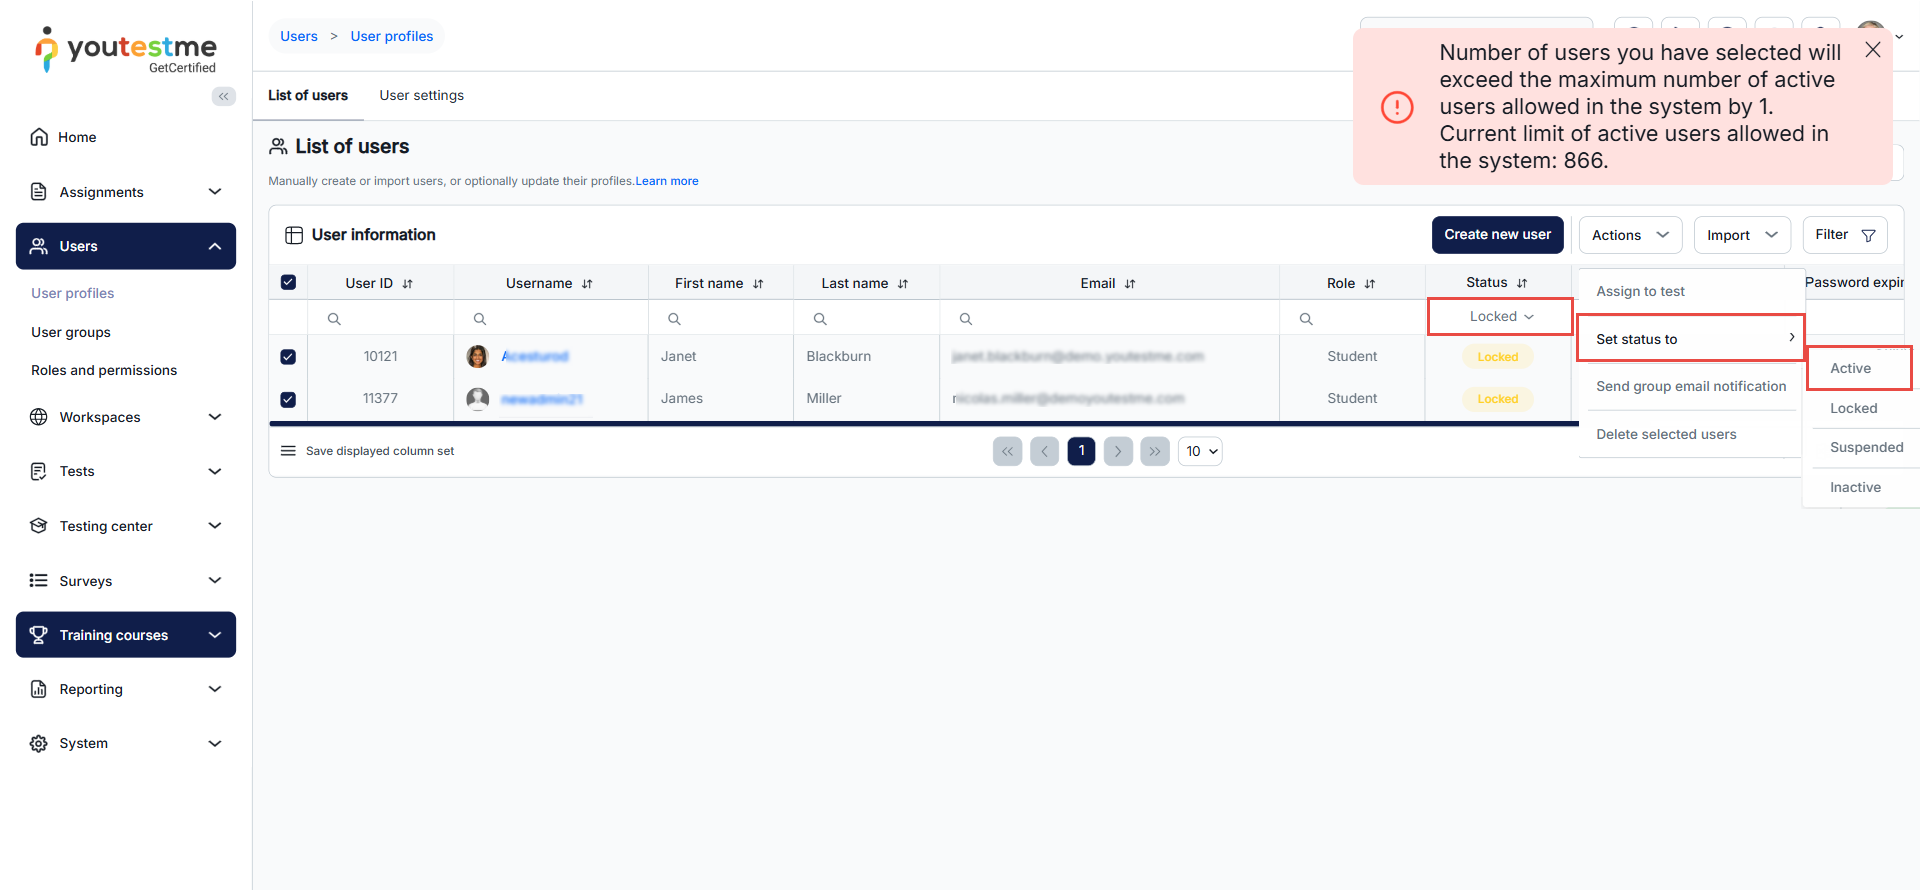Sort by Status column using sort icon
The height and width of the screenshot is (890, 1920).
coord(1522,283)
